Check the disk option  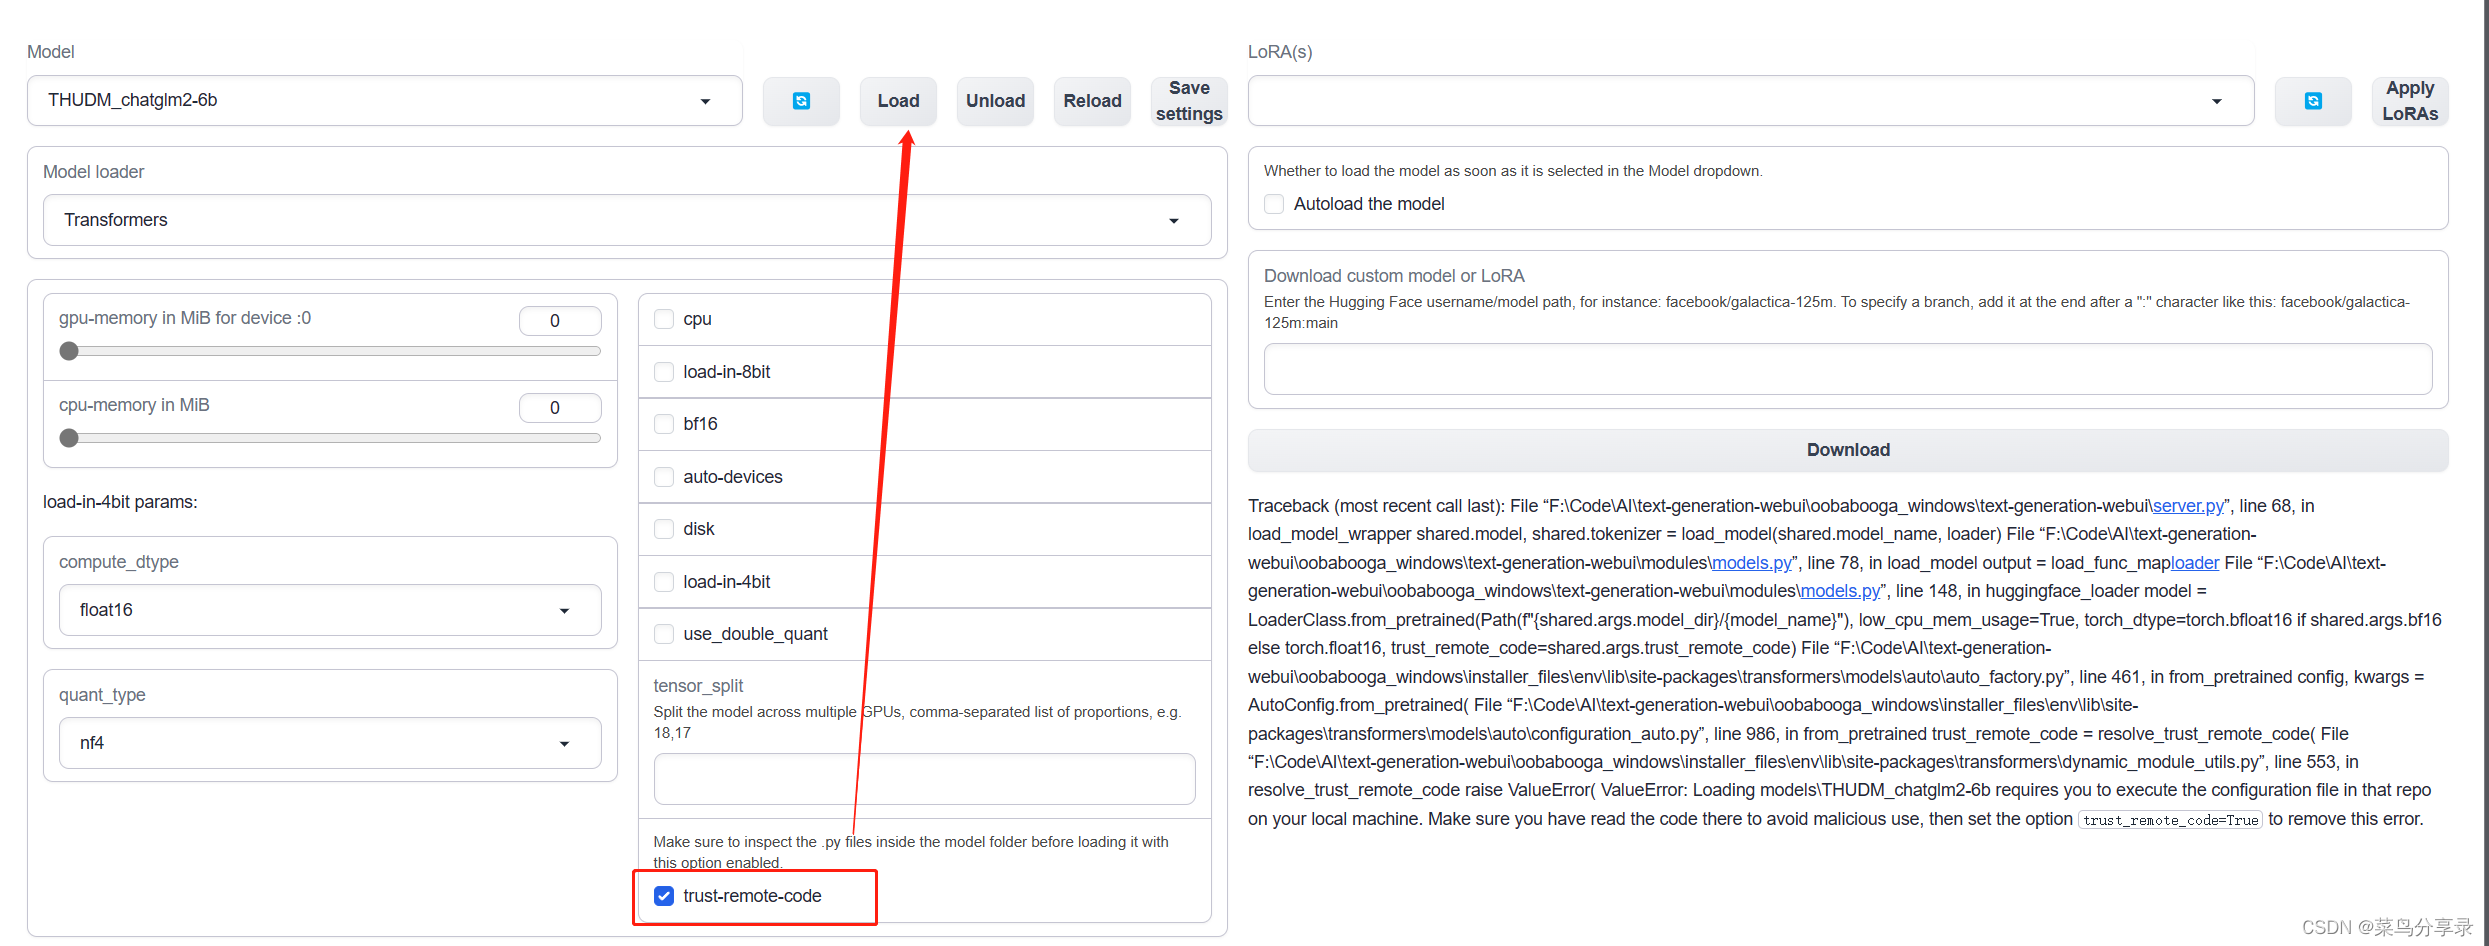point(664,529)
